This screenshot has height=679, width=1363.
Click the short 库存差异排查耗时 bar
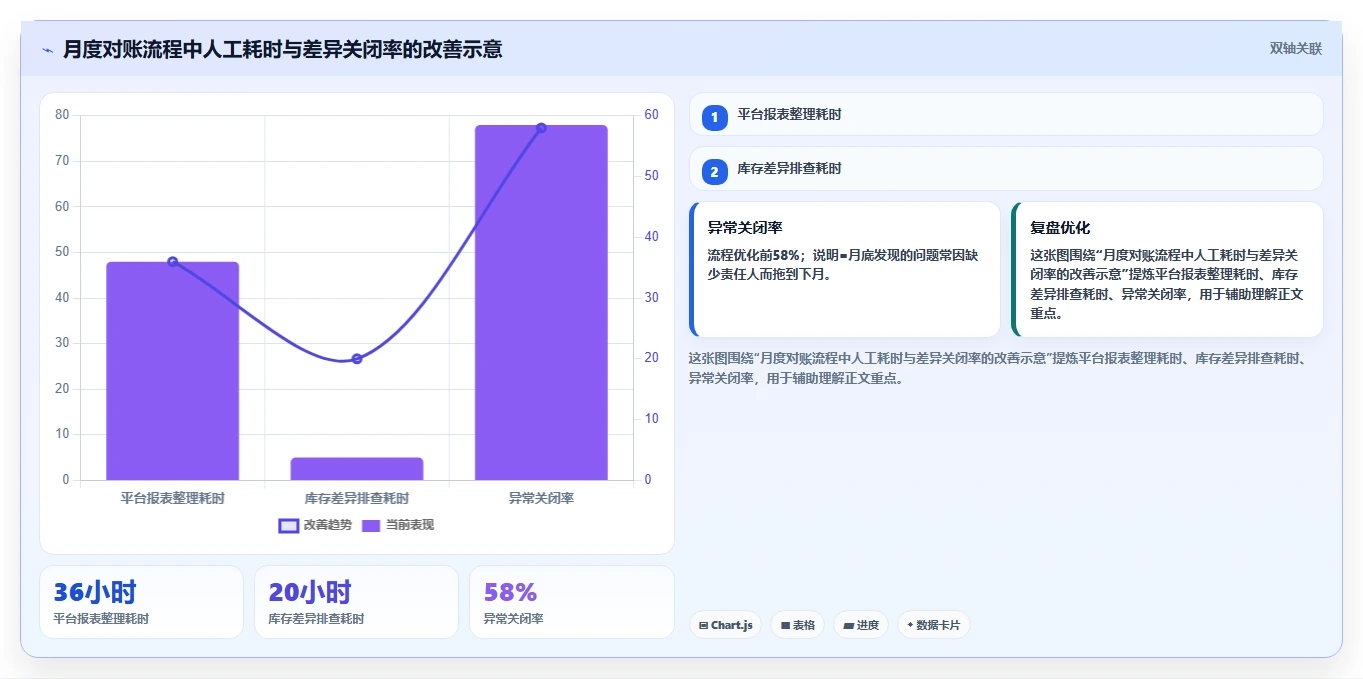(357, 469)
